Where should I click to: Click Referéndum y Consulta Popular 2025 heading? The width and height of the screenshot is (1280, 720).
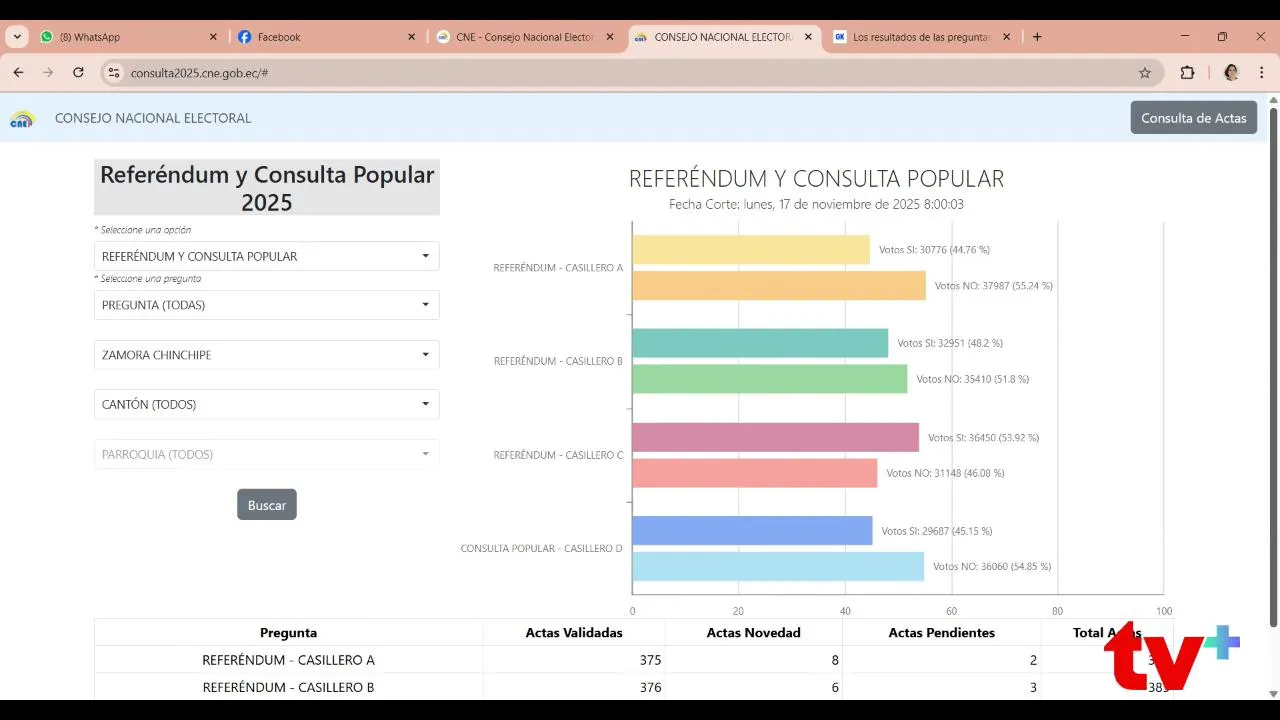(267, 188)
